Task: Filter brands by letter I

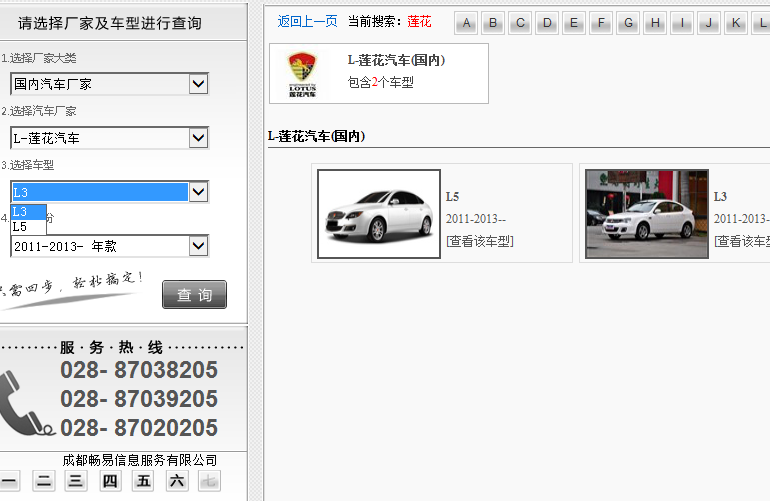Action: tap(682, 23)
